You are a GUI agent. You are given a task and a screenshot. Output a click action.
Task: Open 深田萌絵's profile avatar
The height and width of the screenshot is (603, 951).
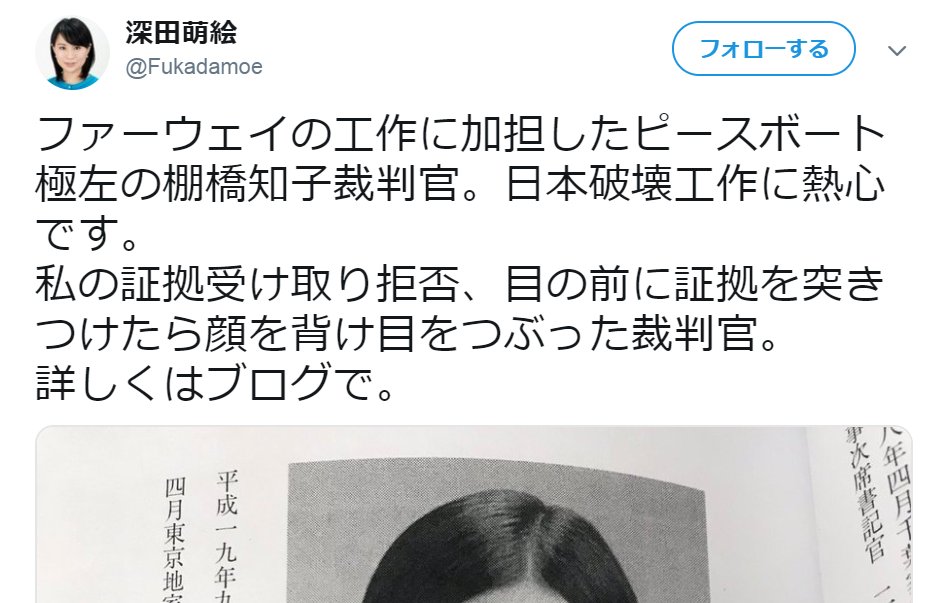click(72, 53)
